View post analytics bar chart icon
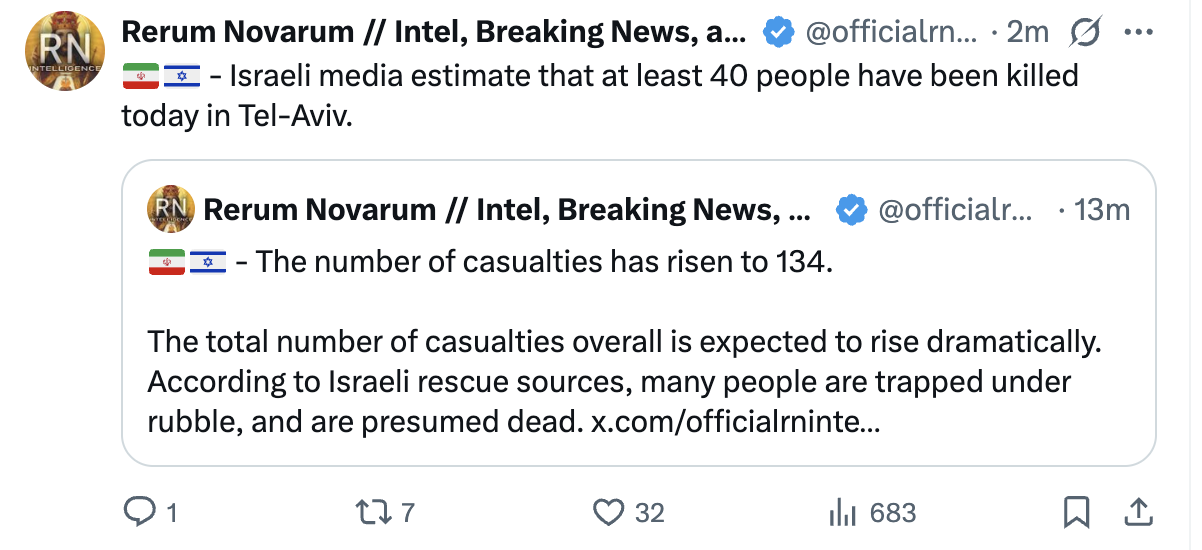1202x550 pixels. tap(845, 513)
